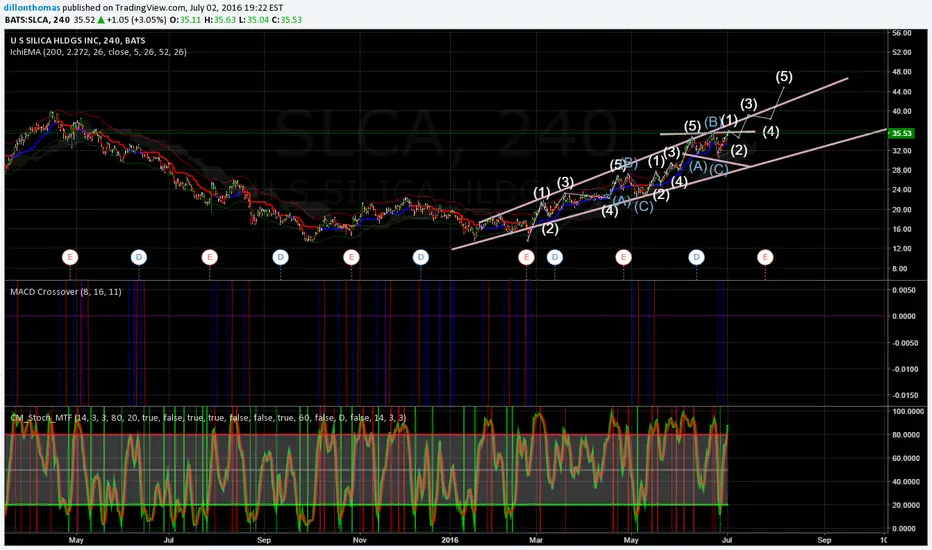This screenshot has height=550, width=932.
Task: Select the U S SILICA HLDGS INC chart title
Action: pyautogui.click(x=78, y=40)
